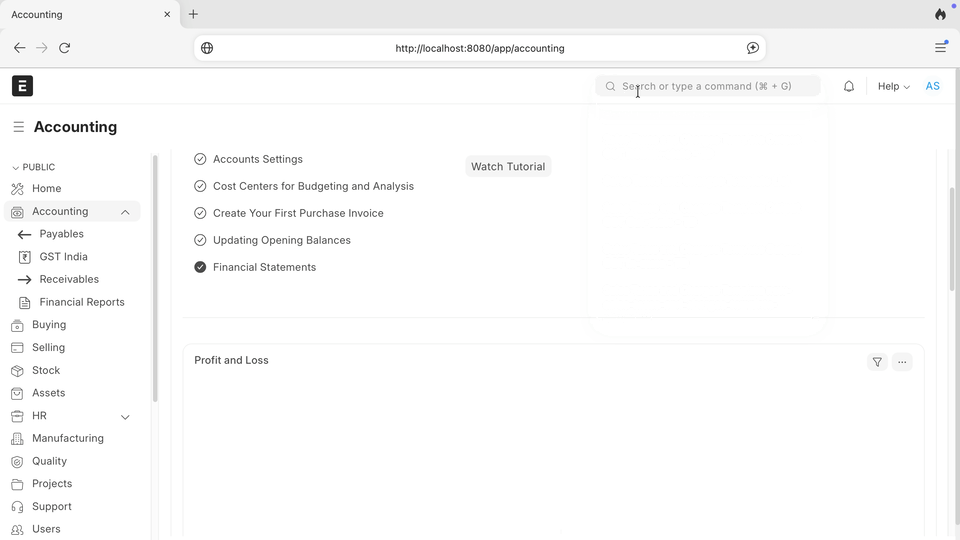Click the check circle beside Accounts Settings
The width and height of the screenshot is (960, 540).
tap(200, 159)
